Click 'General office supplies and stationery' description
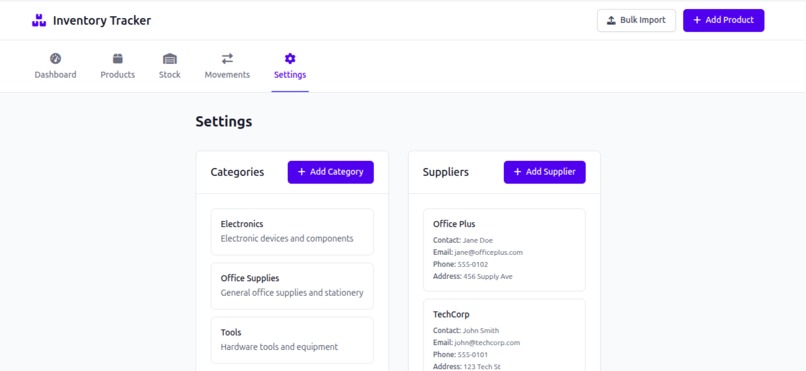The height and width of the screenshot is (371, 806). point(292,293)
